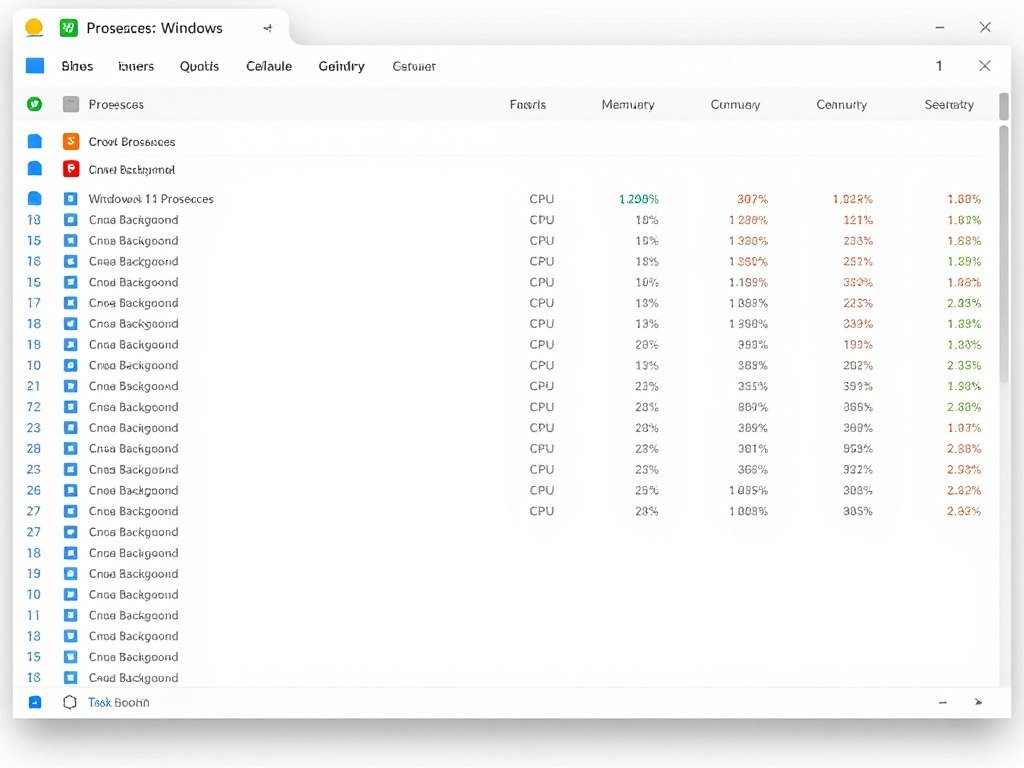Sort processes by the Memory column

click(628, 103)
